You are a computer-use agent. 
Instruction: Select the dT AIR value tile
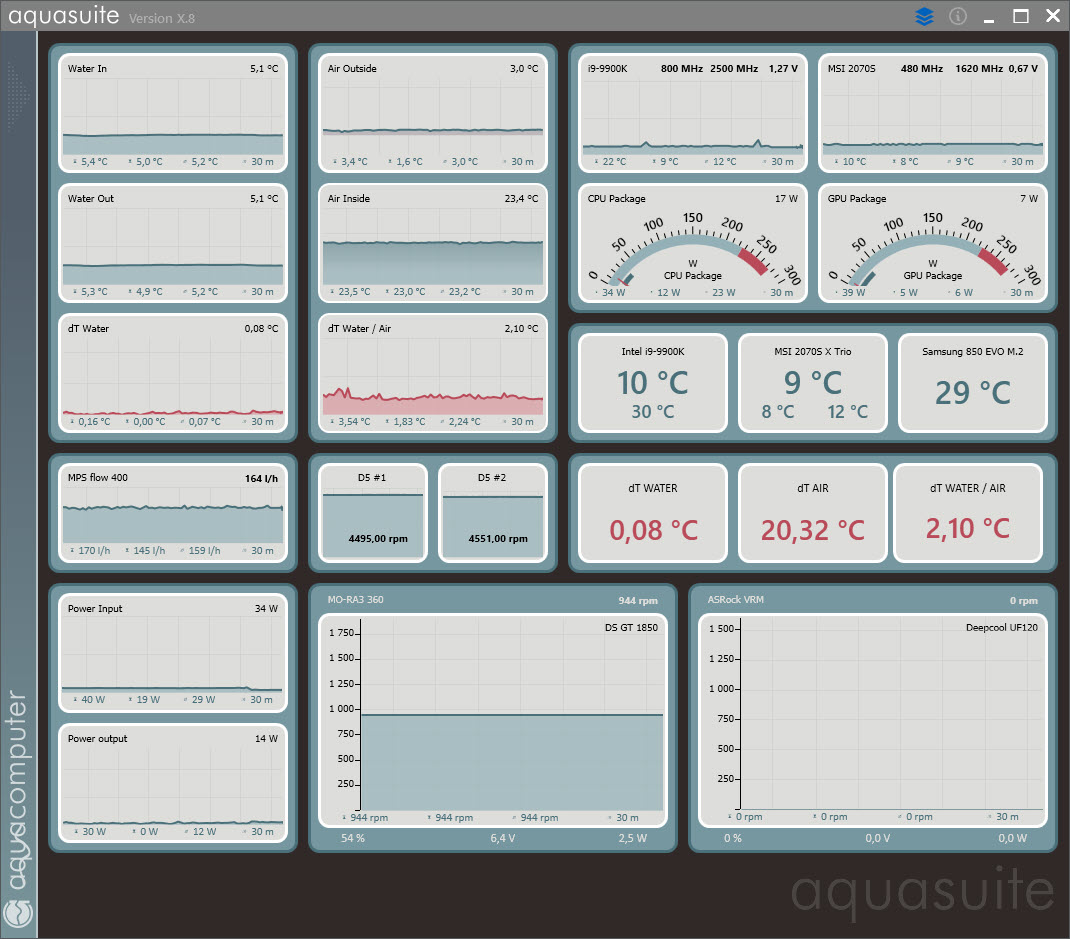(x=813, y=513)
